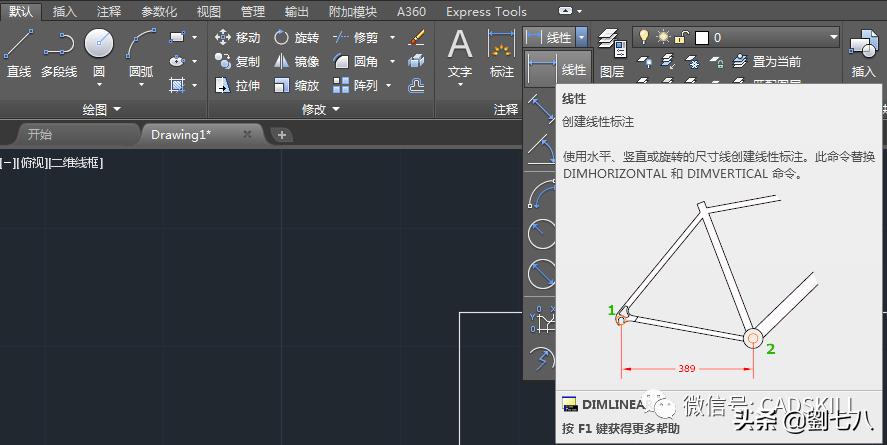Select the 直线 line tool

[18, 55]
